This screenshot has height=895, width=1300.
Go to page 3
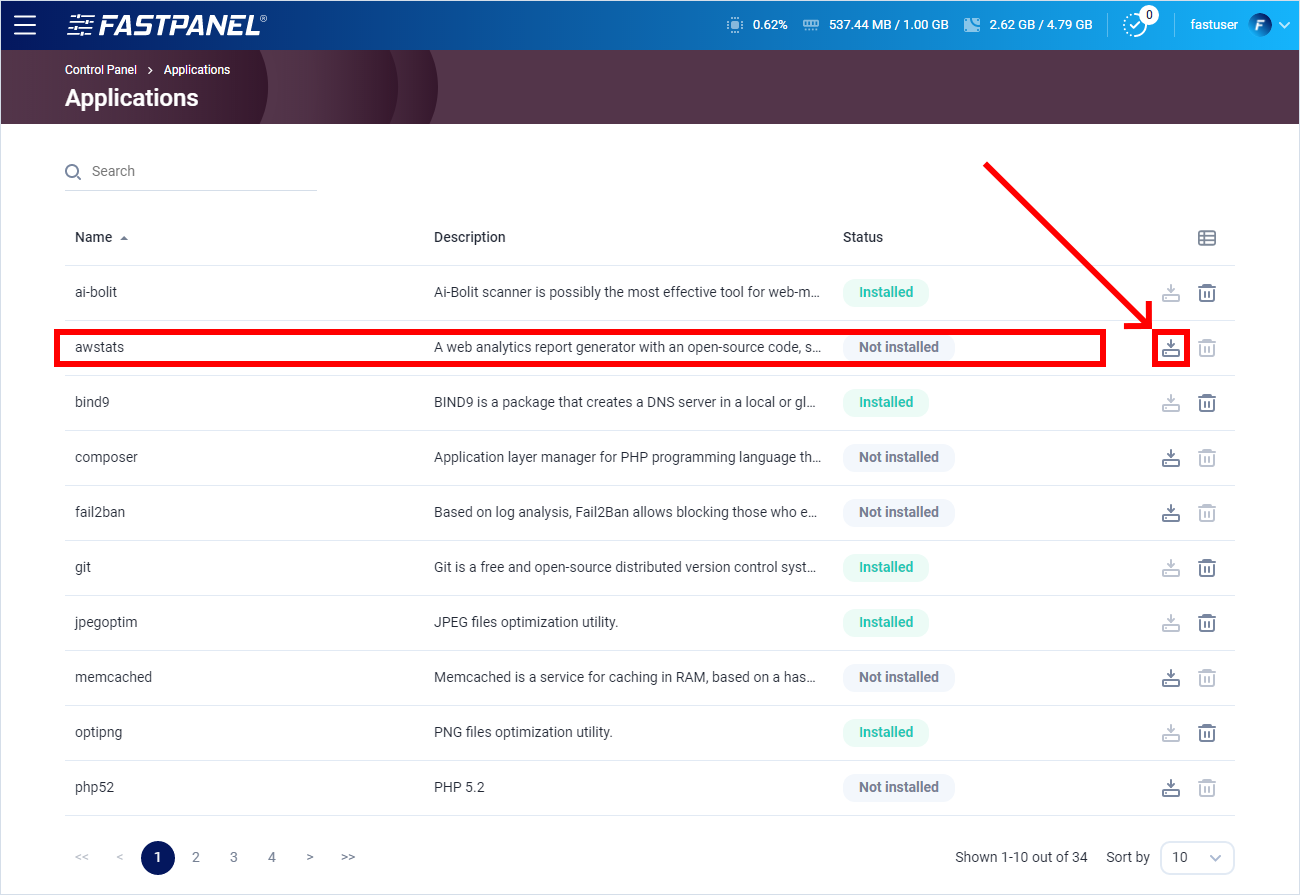pos(234,857)
